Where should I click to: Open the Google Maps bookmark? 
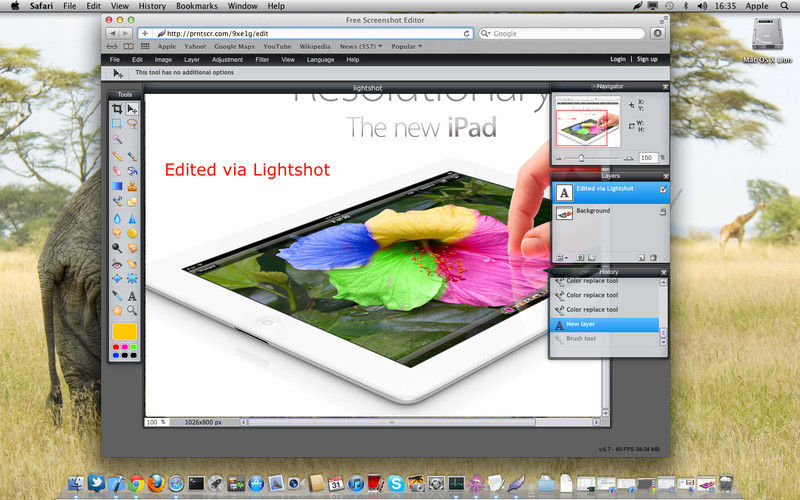(x=234, y=46)
